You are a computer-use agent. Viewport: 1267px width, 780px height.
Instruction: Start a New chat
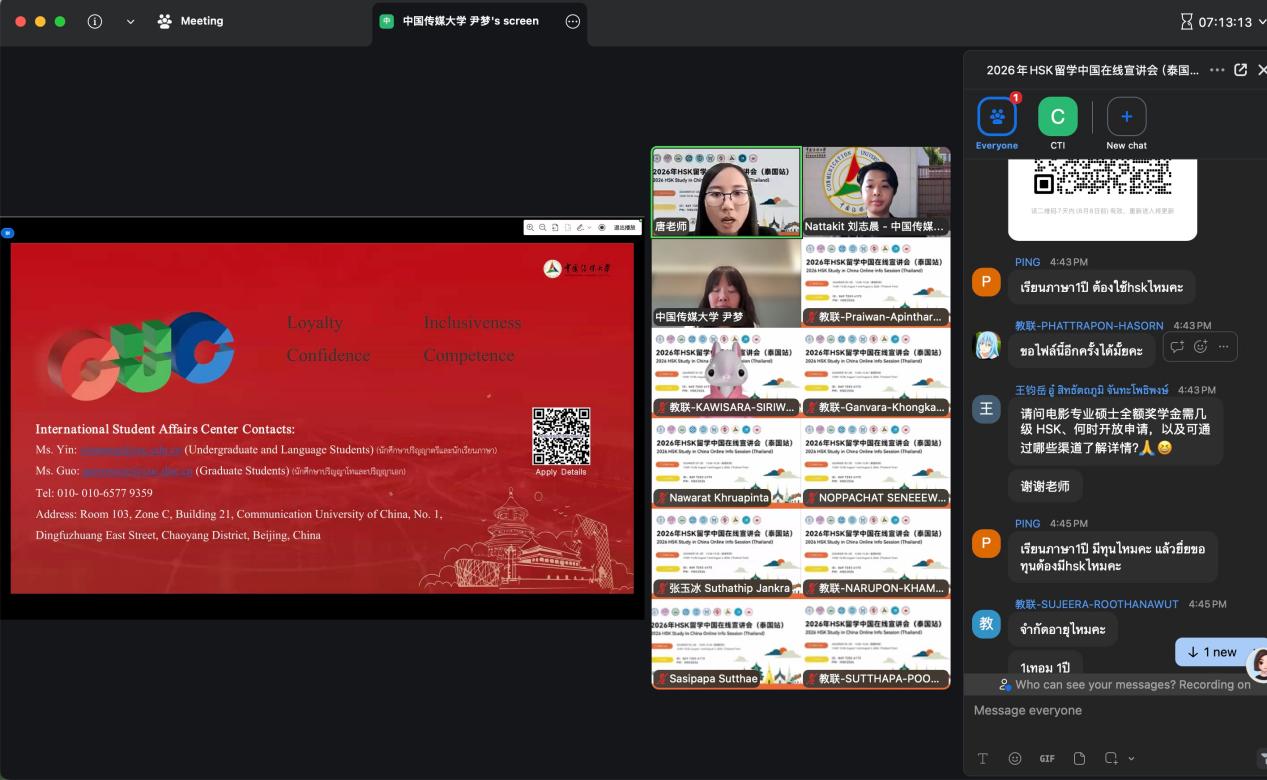[1126, 123]
